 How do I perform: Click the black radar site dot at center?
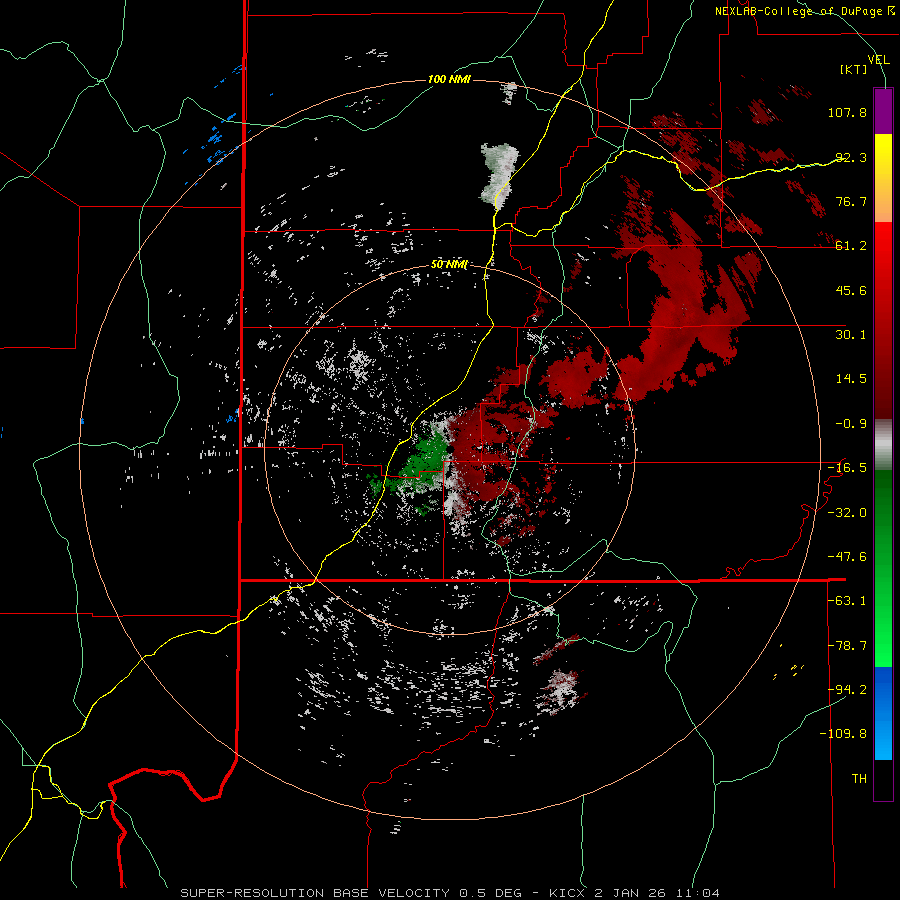point(451,449)
